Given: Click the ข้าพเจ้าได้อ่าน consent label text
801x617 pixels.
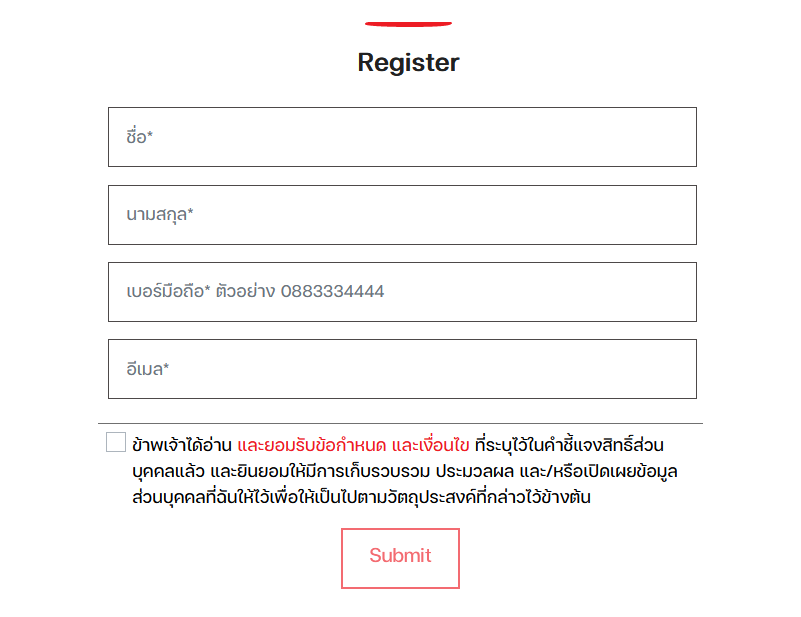Looking at the screenshot, I should 182,444.
